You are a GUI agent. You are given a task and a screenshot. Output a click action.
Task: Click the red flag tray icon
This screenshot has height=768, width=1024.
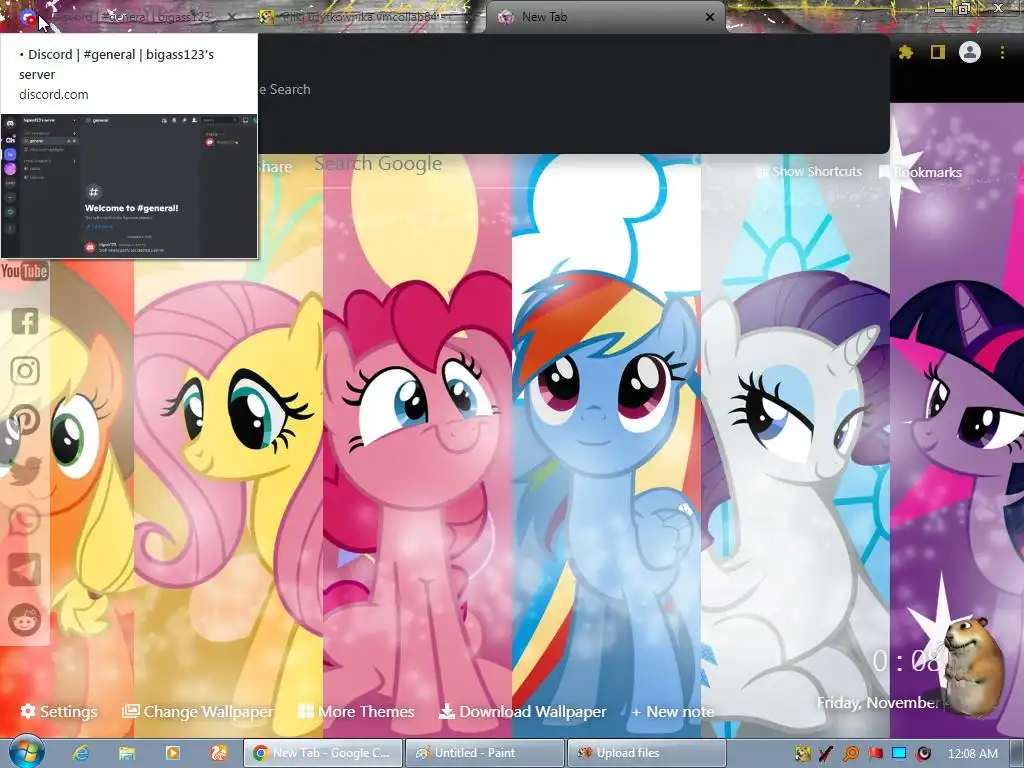click(x=875, y=754)
